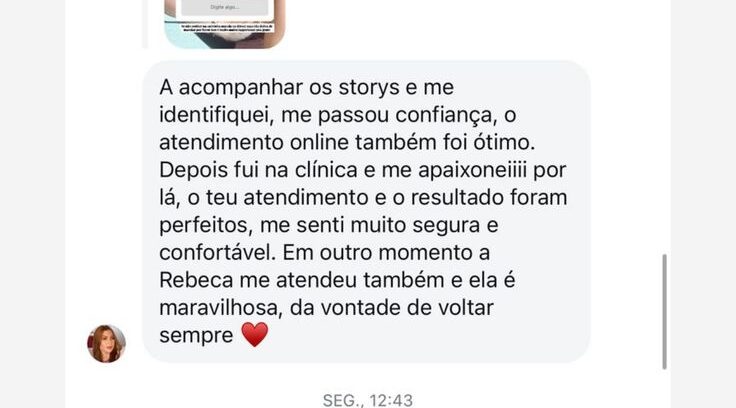The width and height of the screenshot is (736, 408).
Task: Click the phrase 'vontade de voltar'
Action: pyautogui.click(x=391, y=308)
